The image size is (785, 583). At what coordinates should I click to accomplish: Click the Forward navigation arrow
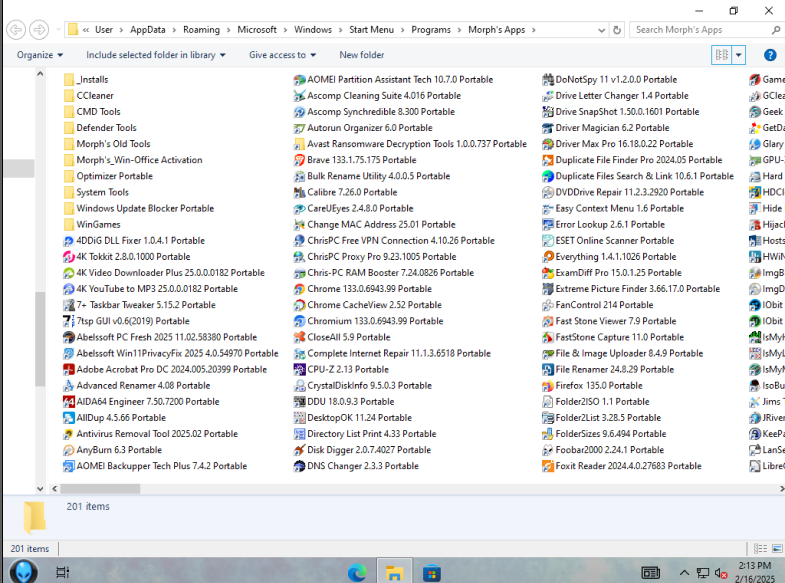point(39,30)
